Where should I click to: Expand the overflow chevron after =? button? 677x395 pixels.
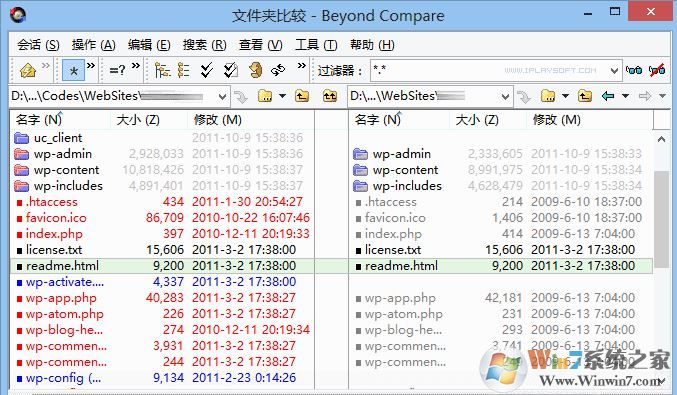tap(136, 66)
